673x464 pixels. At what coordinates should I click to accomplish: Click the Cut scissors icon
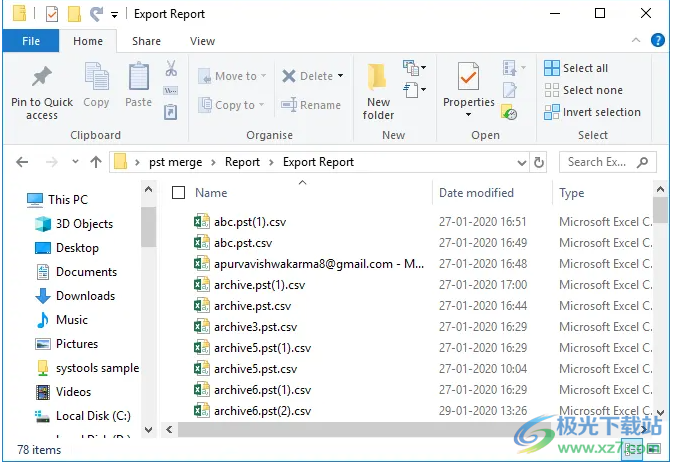tap(171, 69)
